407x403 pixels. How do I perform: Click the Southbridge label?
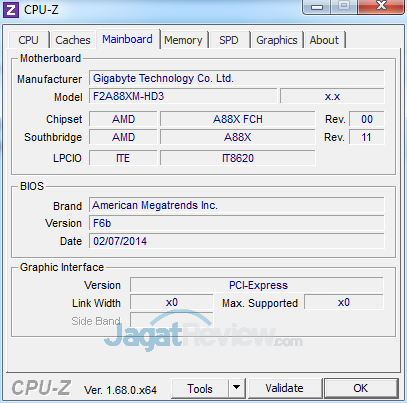53,138
